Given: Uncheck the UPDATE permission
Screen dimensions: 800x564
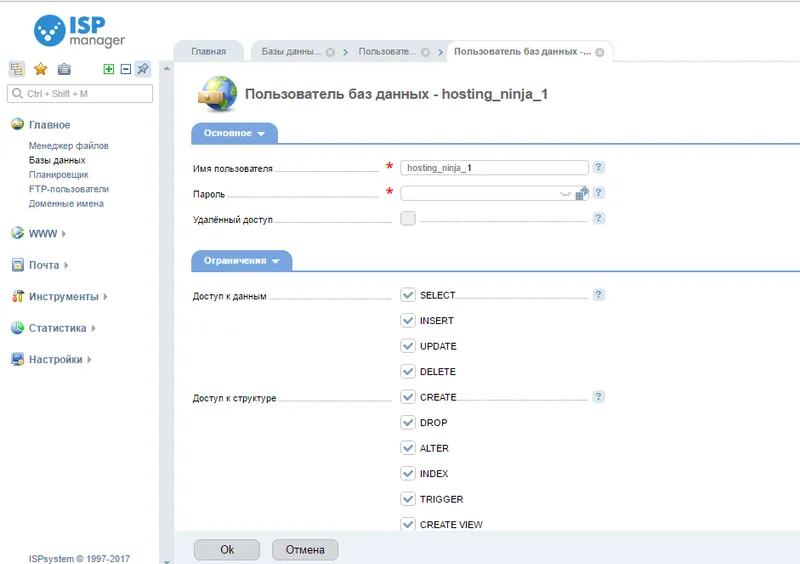Looking at the screenshot, I should point(408,346).
